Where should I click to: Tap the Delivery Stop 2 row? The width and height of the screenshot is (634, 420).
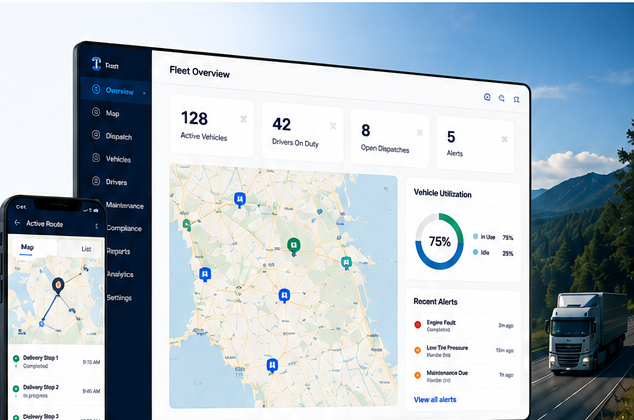tap(56, 391)
